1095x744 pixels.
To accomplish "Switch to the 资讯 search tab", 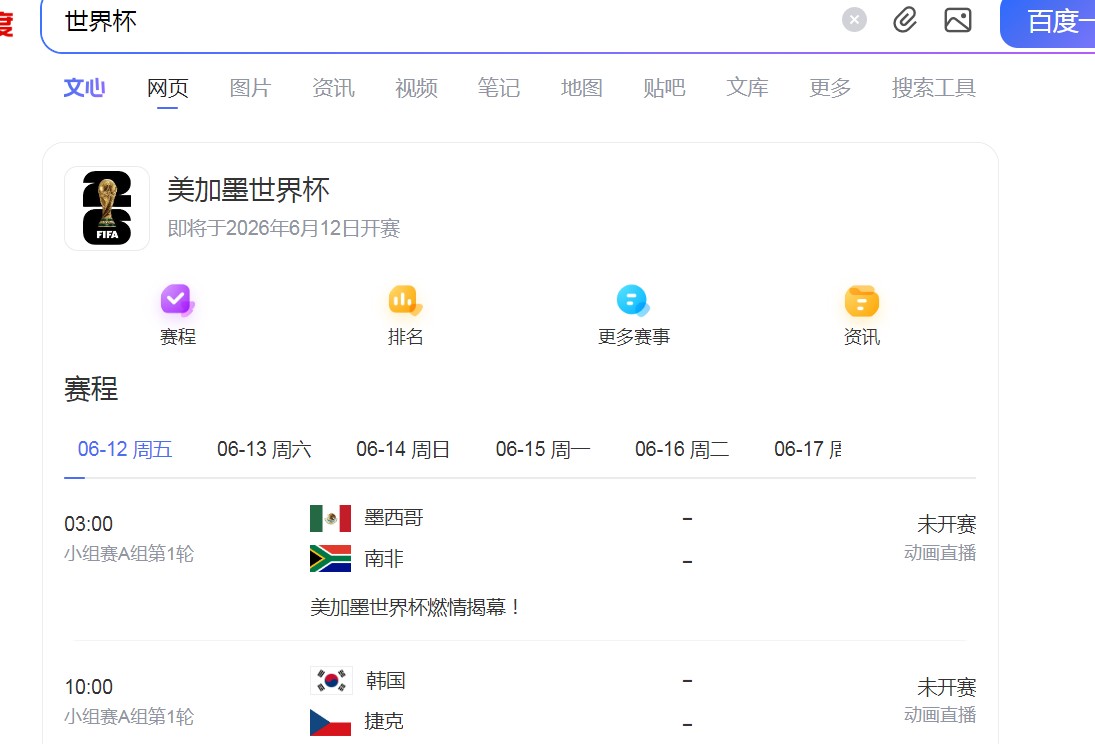I will tap(333, 88).
